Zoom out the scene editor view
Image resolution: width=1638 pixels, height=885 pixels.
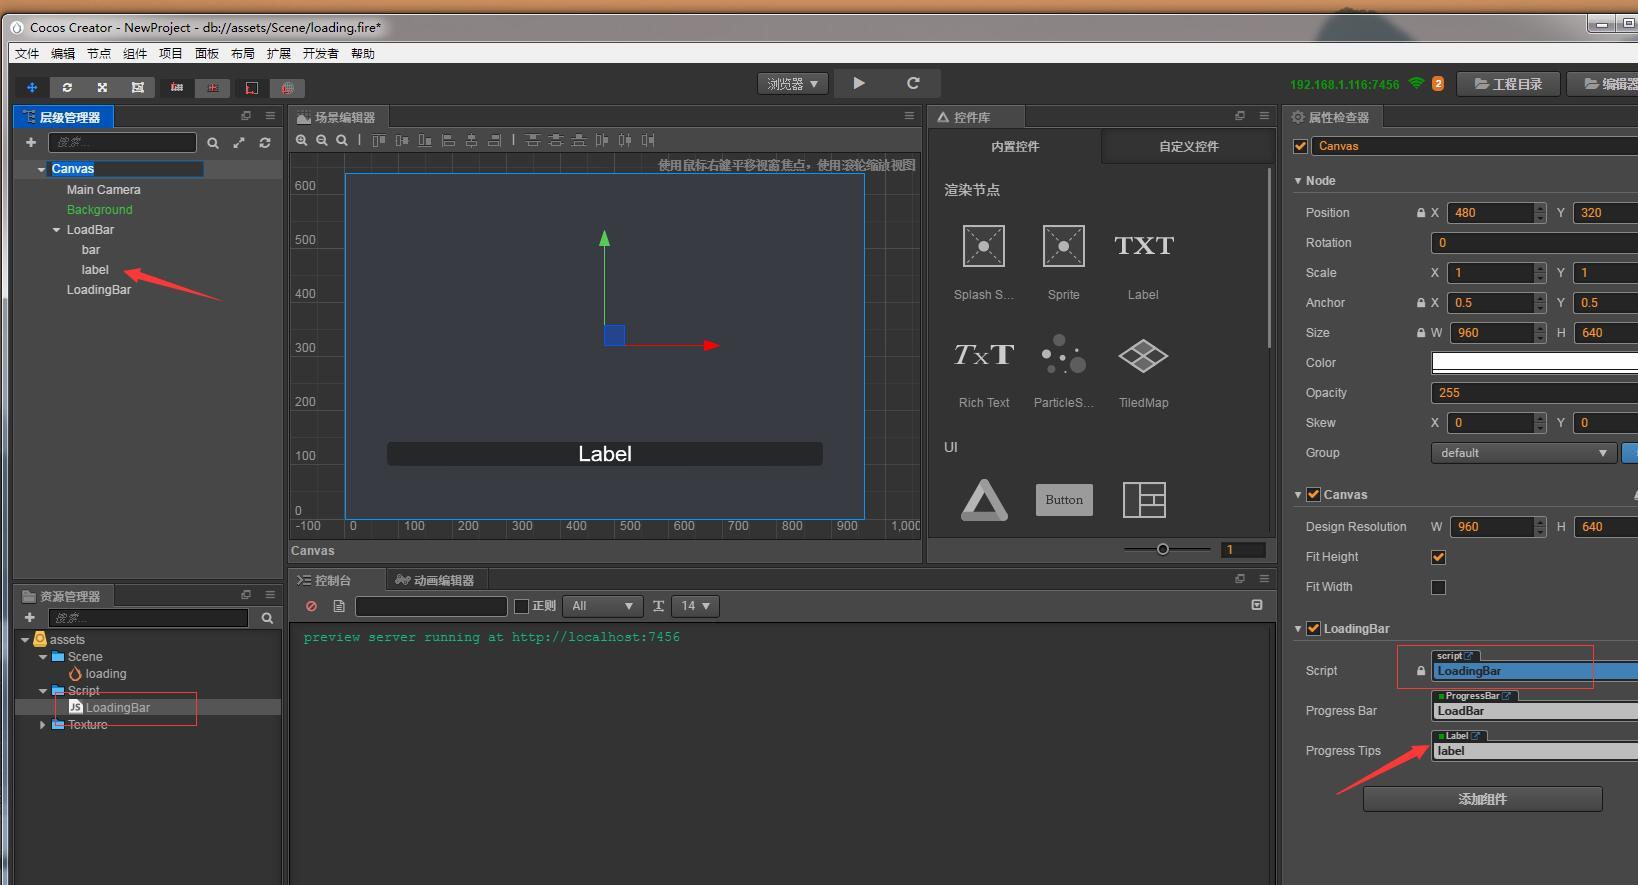[x=322, y=140]
